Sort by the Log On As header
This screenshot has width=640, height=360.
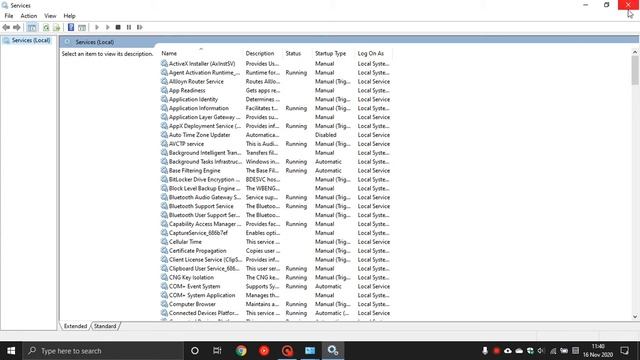click(x=371, y=53)
